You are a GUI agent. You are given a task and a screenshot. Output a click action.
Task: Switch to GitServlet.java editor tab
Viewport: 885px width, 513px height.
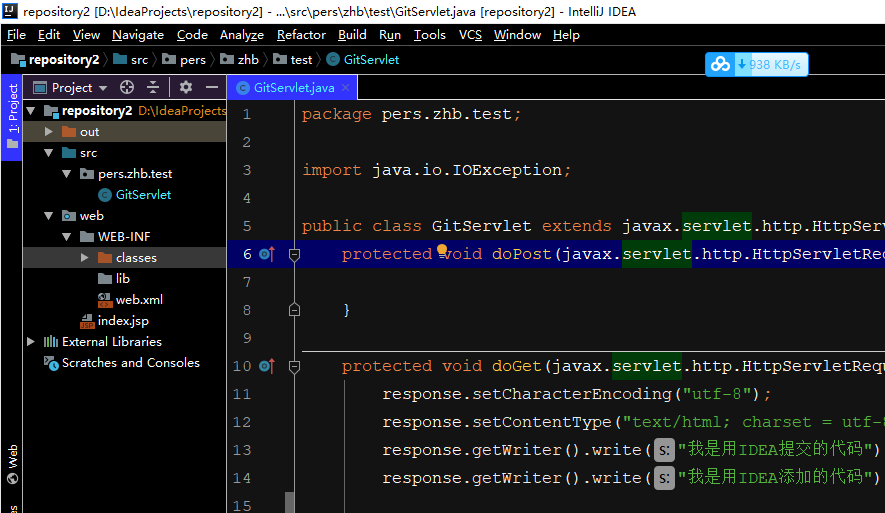click(x=293, y=87)
